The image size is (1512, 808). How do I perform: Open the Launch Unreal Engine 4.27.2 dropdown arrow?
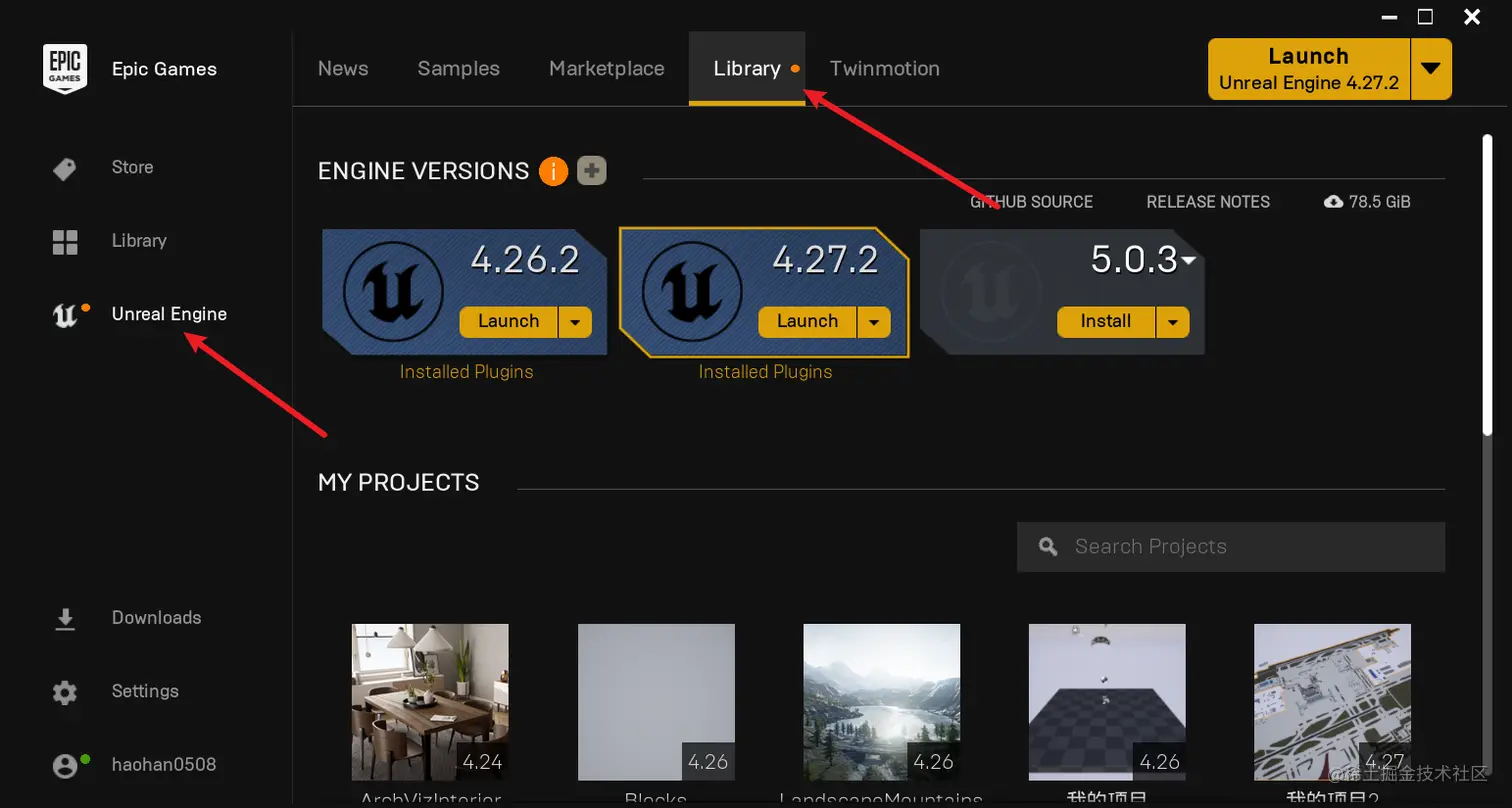[x=1431, y=69]
